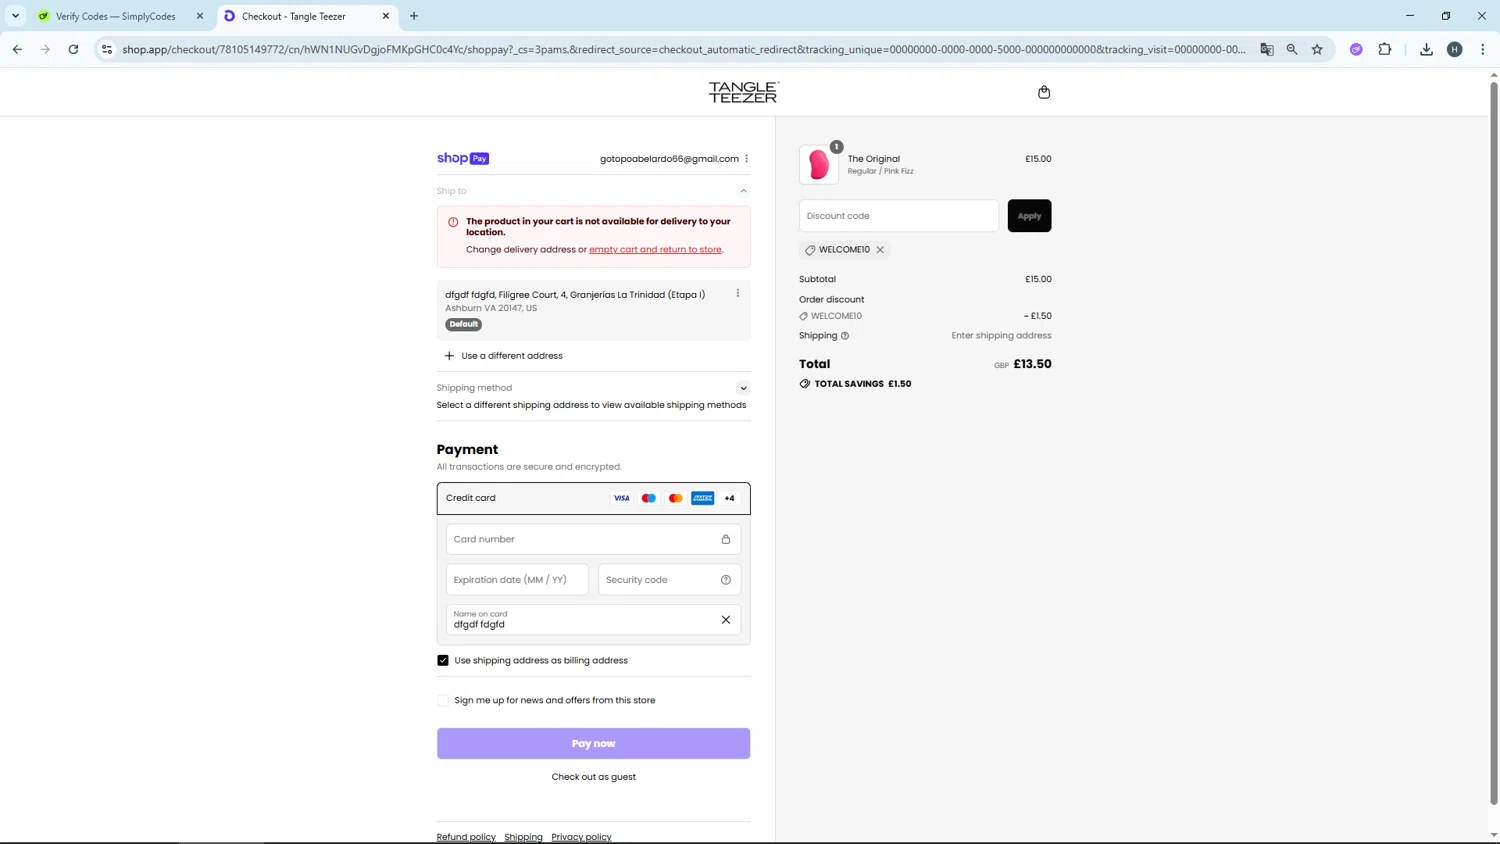The width and height of the screenshot is (1500, 844).
Task: Click the +4 more card types badge
Action: (730, 498)
